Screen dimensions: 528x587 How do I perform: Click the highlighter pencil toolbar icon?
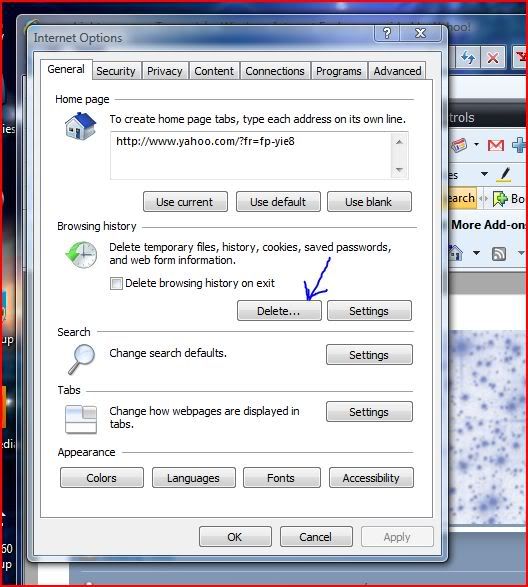coord(505,174)
